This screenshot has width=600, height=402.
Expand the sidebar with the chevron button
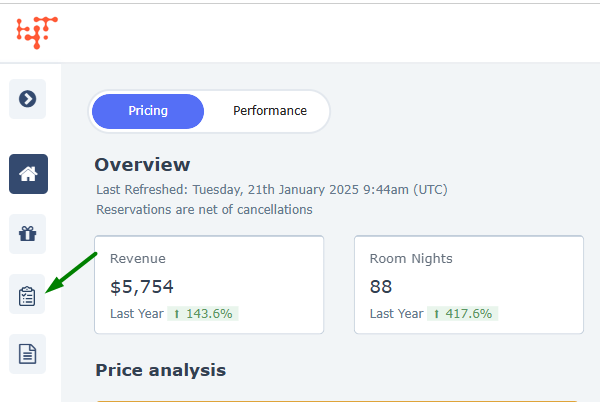click(28, 98)
